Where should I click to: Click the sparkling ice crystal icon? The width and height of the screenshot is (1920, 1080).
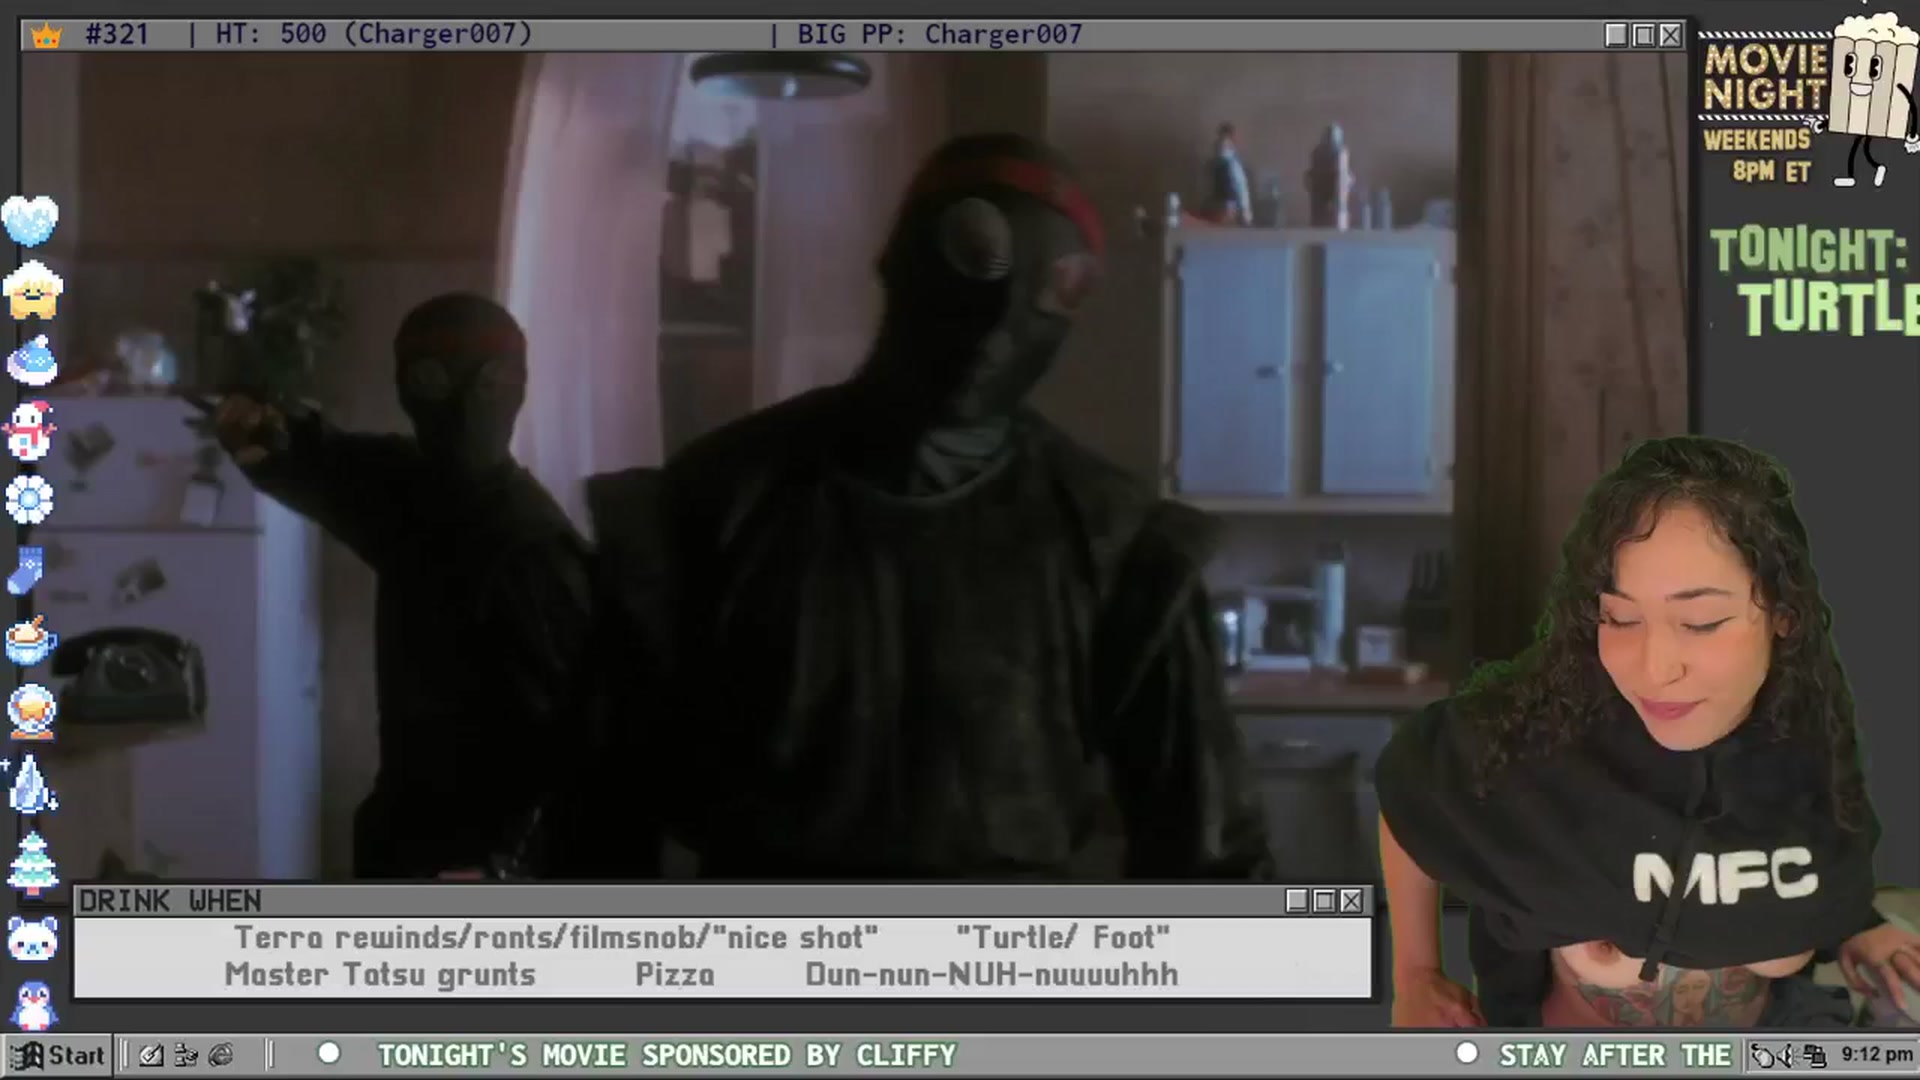31,783
